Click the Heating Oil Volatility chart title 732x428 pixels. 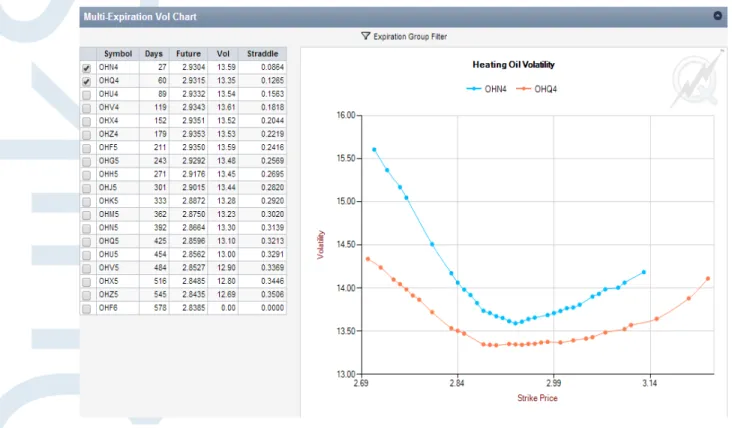pyautogui.click(x=514, y=64)
